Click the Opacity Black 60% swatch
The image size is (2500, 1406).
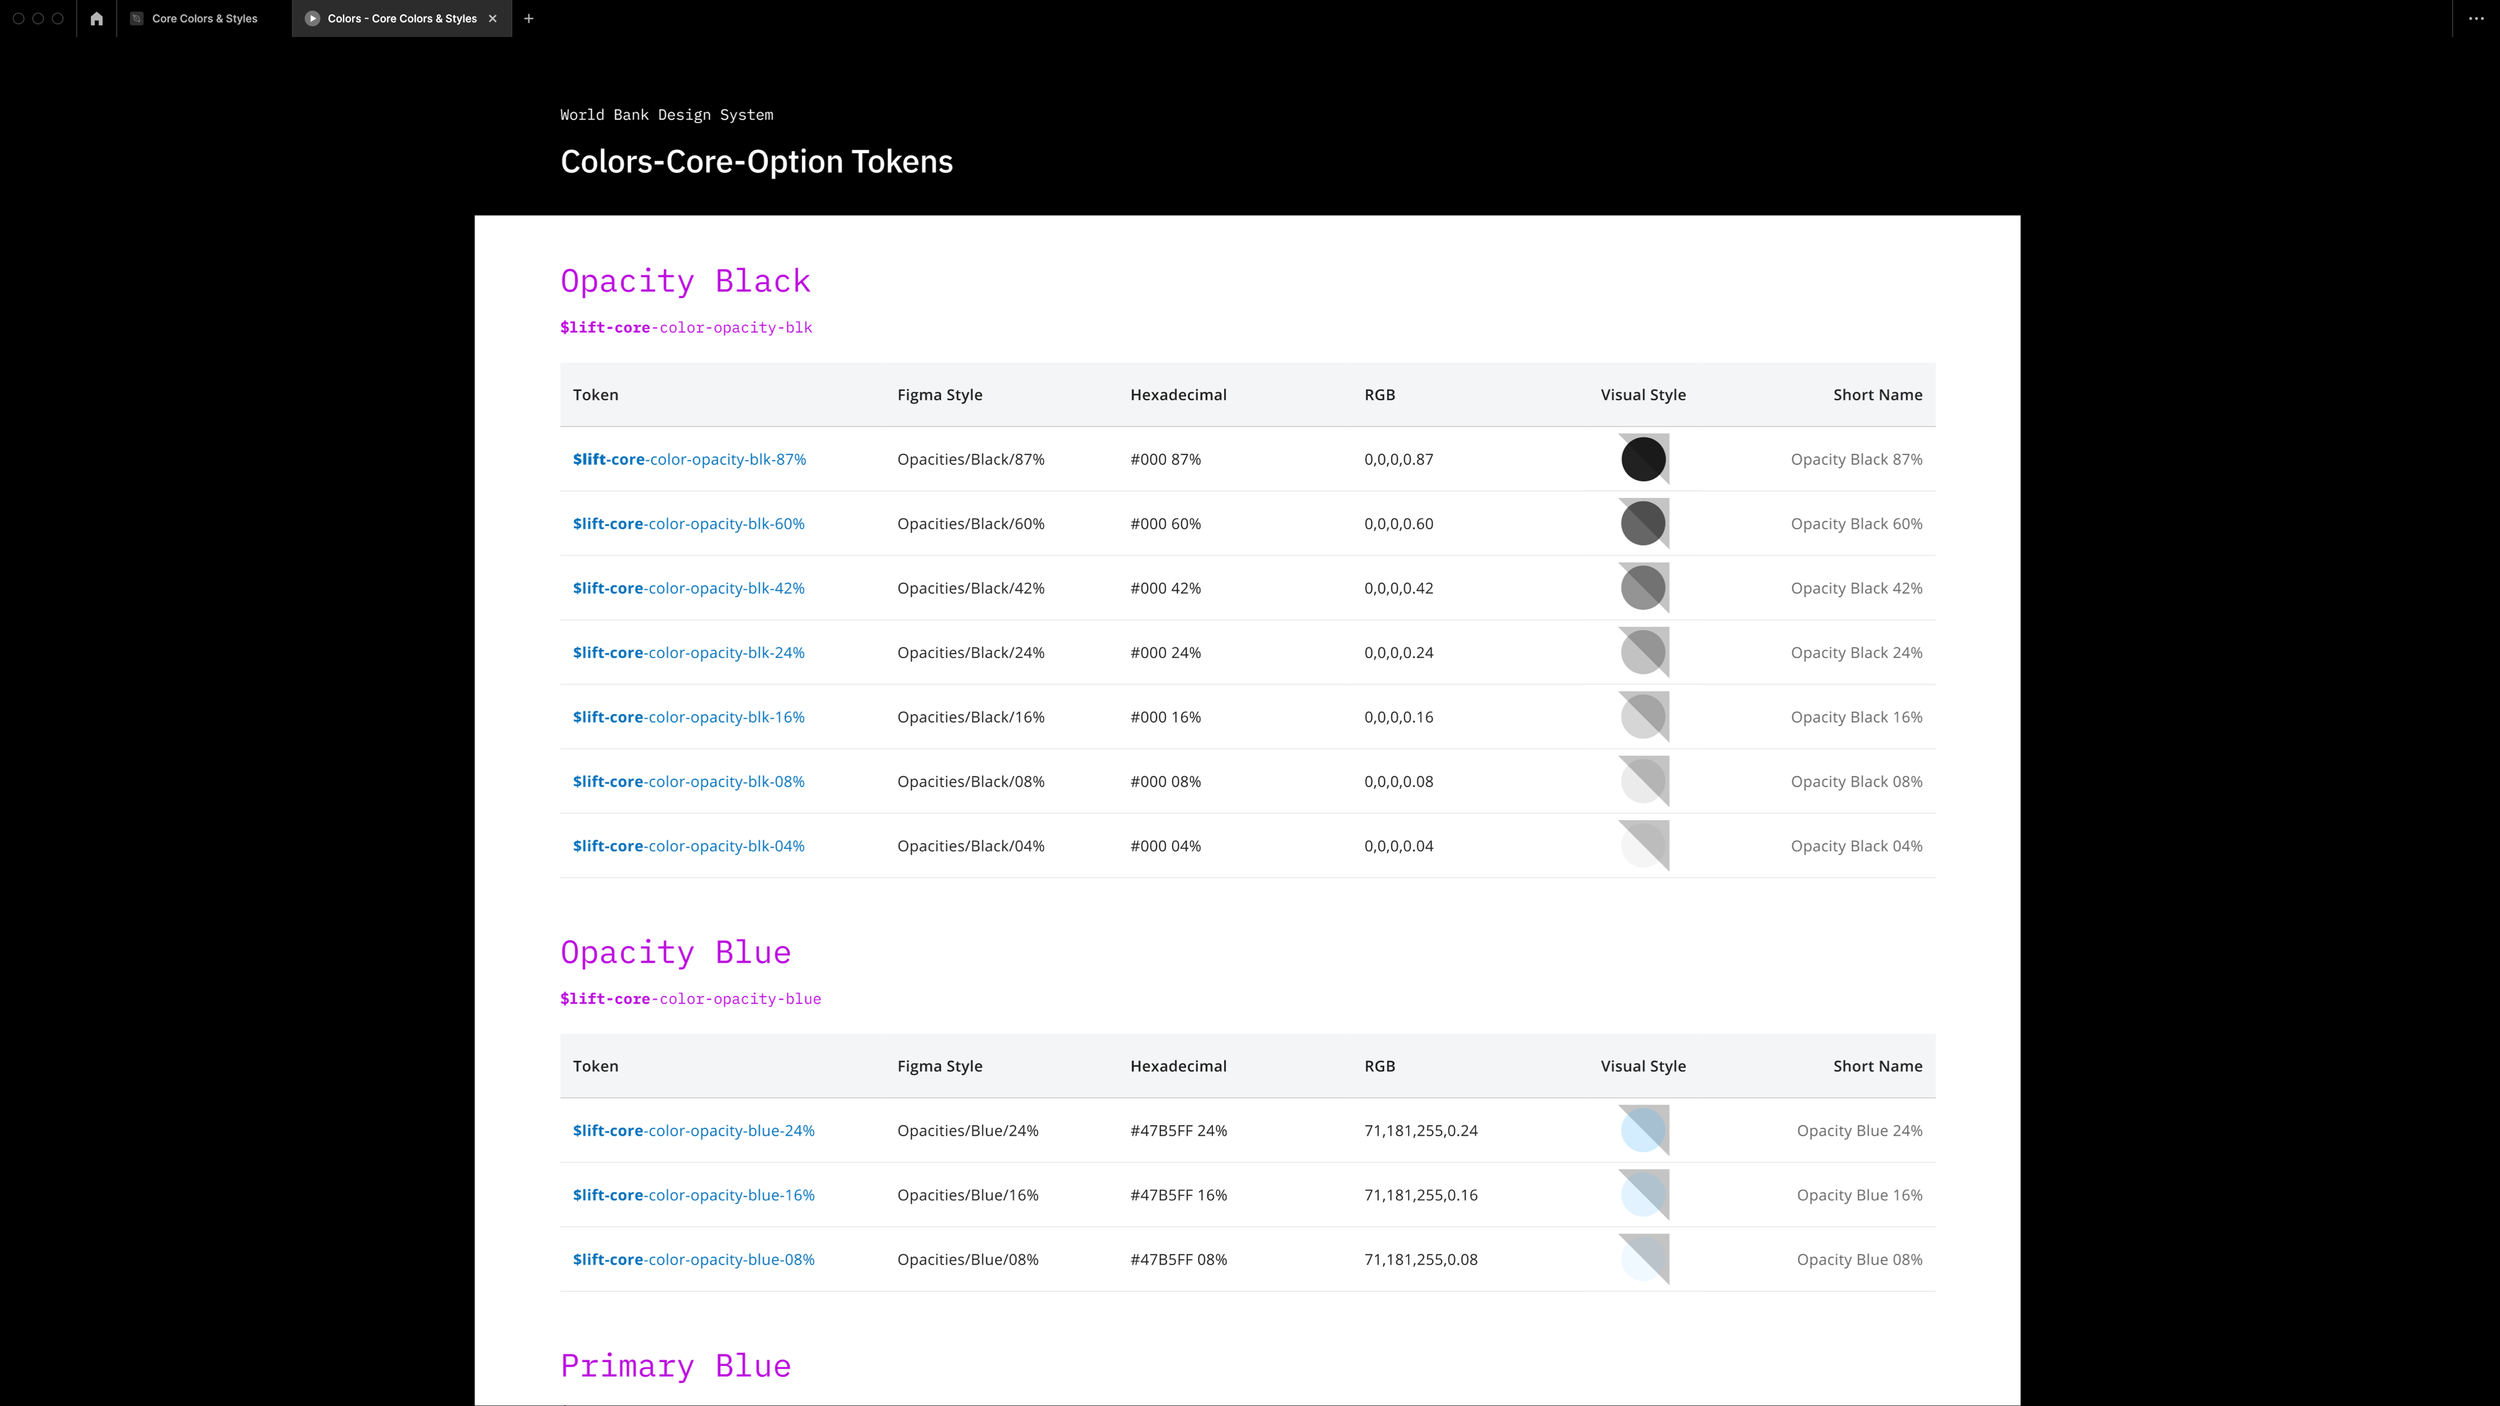click(x=1643, y=523)
